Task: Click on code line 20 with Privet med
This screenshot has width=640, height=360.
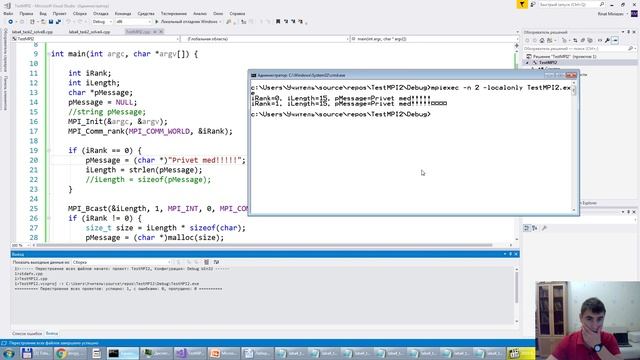Action: [x=165, y=160]
